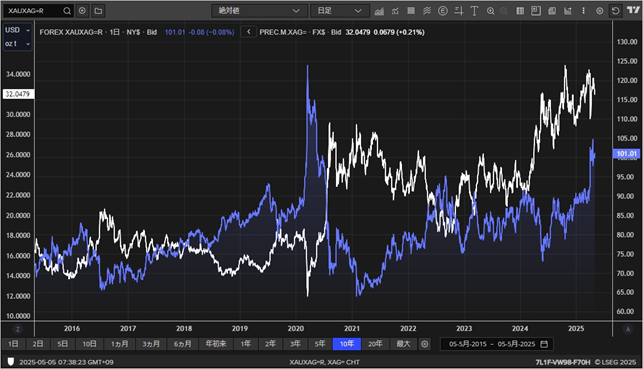Select the 3カ月 period button
The height and width of the screenshot is (369, 643).
coord(151,344)
